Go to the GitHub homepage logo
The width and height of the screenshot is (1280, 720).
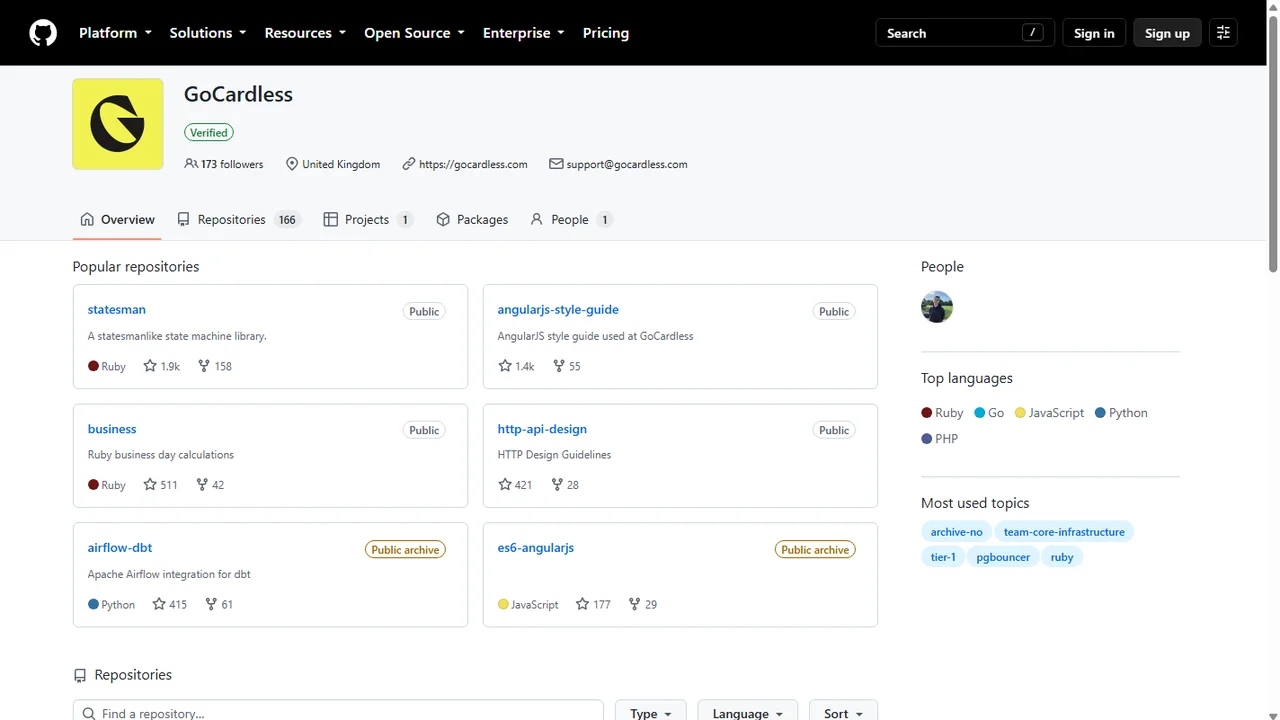click(43, 33)
